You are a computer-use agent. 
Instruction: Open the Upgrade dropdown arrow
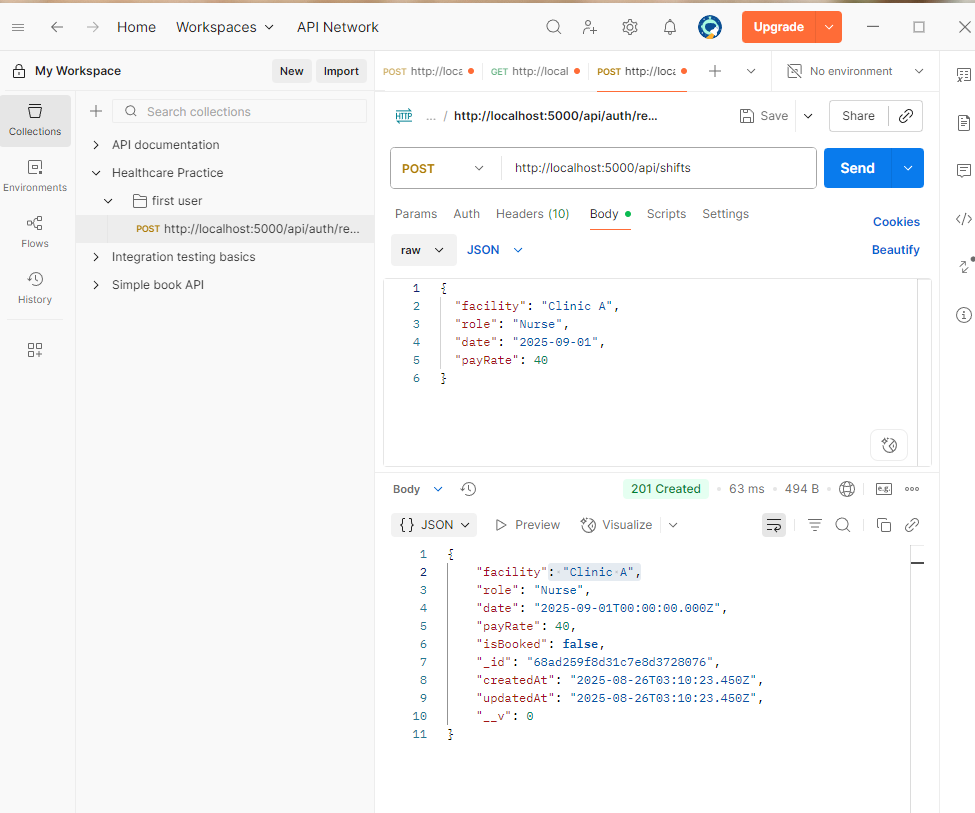[829, 27]
